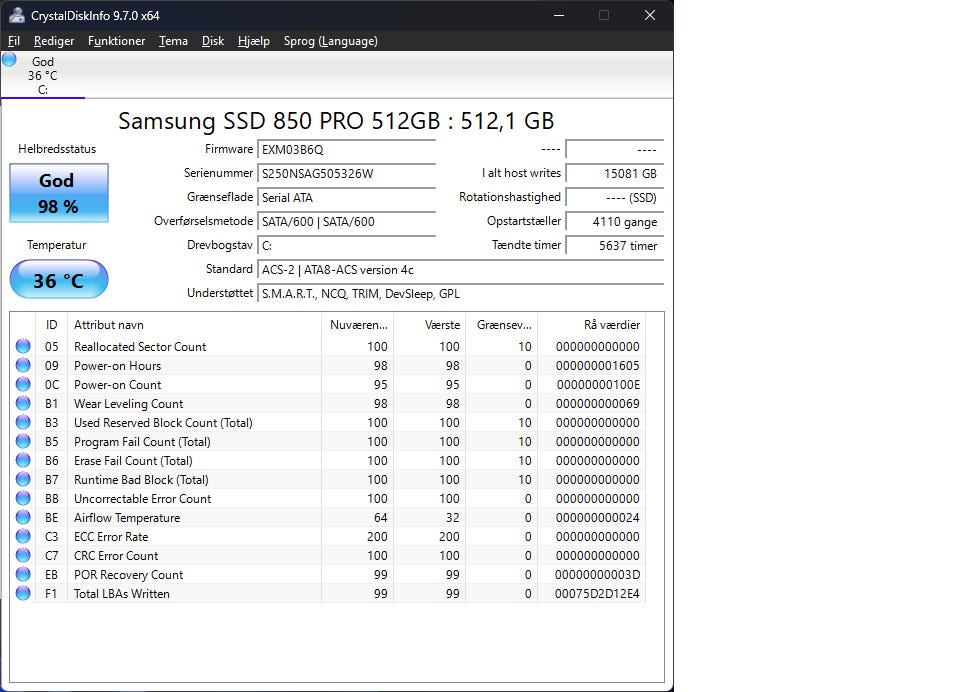Click status orb beside Reallocated Sector Count

(x=23, y=347)
